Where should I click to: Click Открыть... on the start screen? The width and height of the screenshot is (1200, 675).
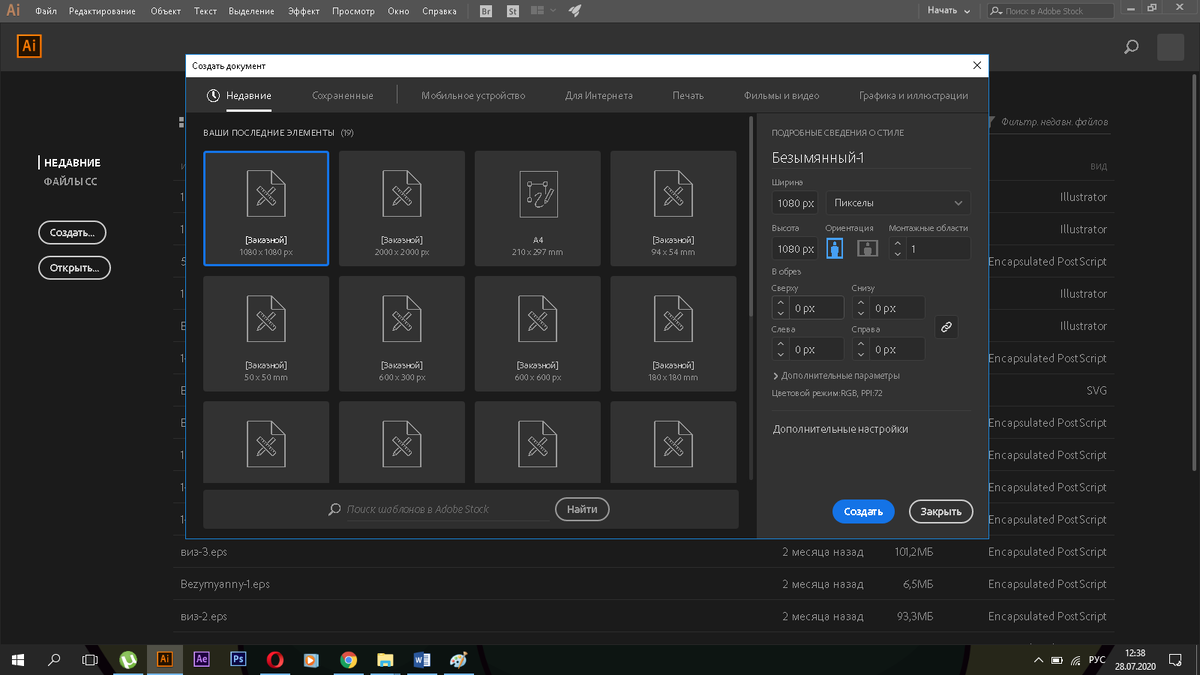(x=74, y=268)
